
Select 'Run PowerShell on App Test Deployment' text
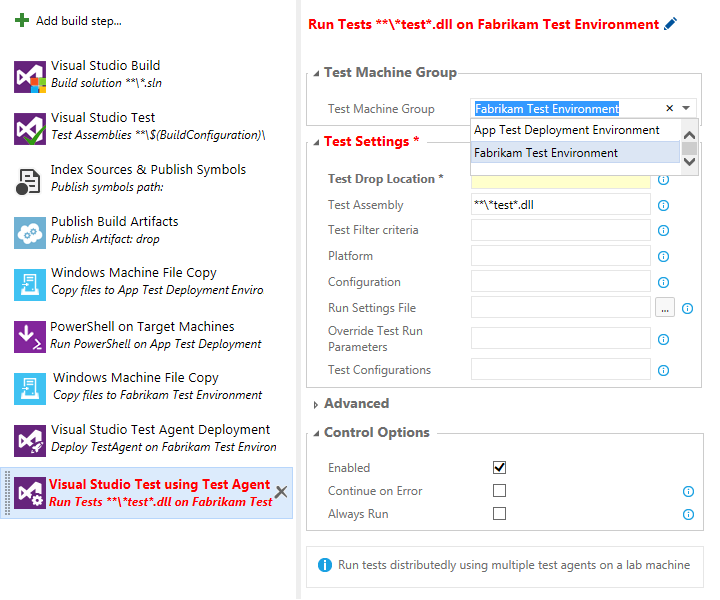[x=156, y=344]
